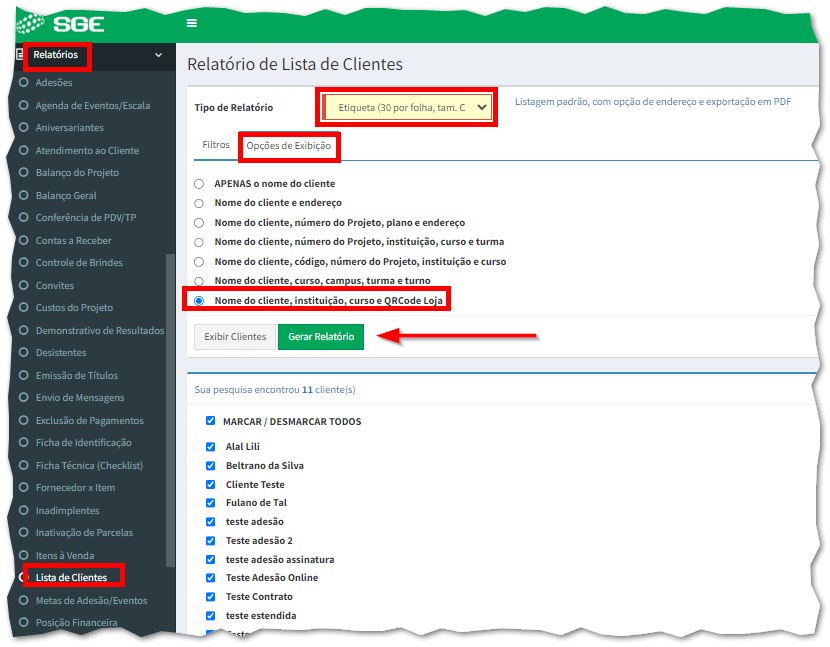Uncheck the Alal Lili client
This screenshot has height=647, width=830.
click(x=211, y=446)
